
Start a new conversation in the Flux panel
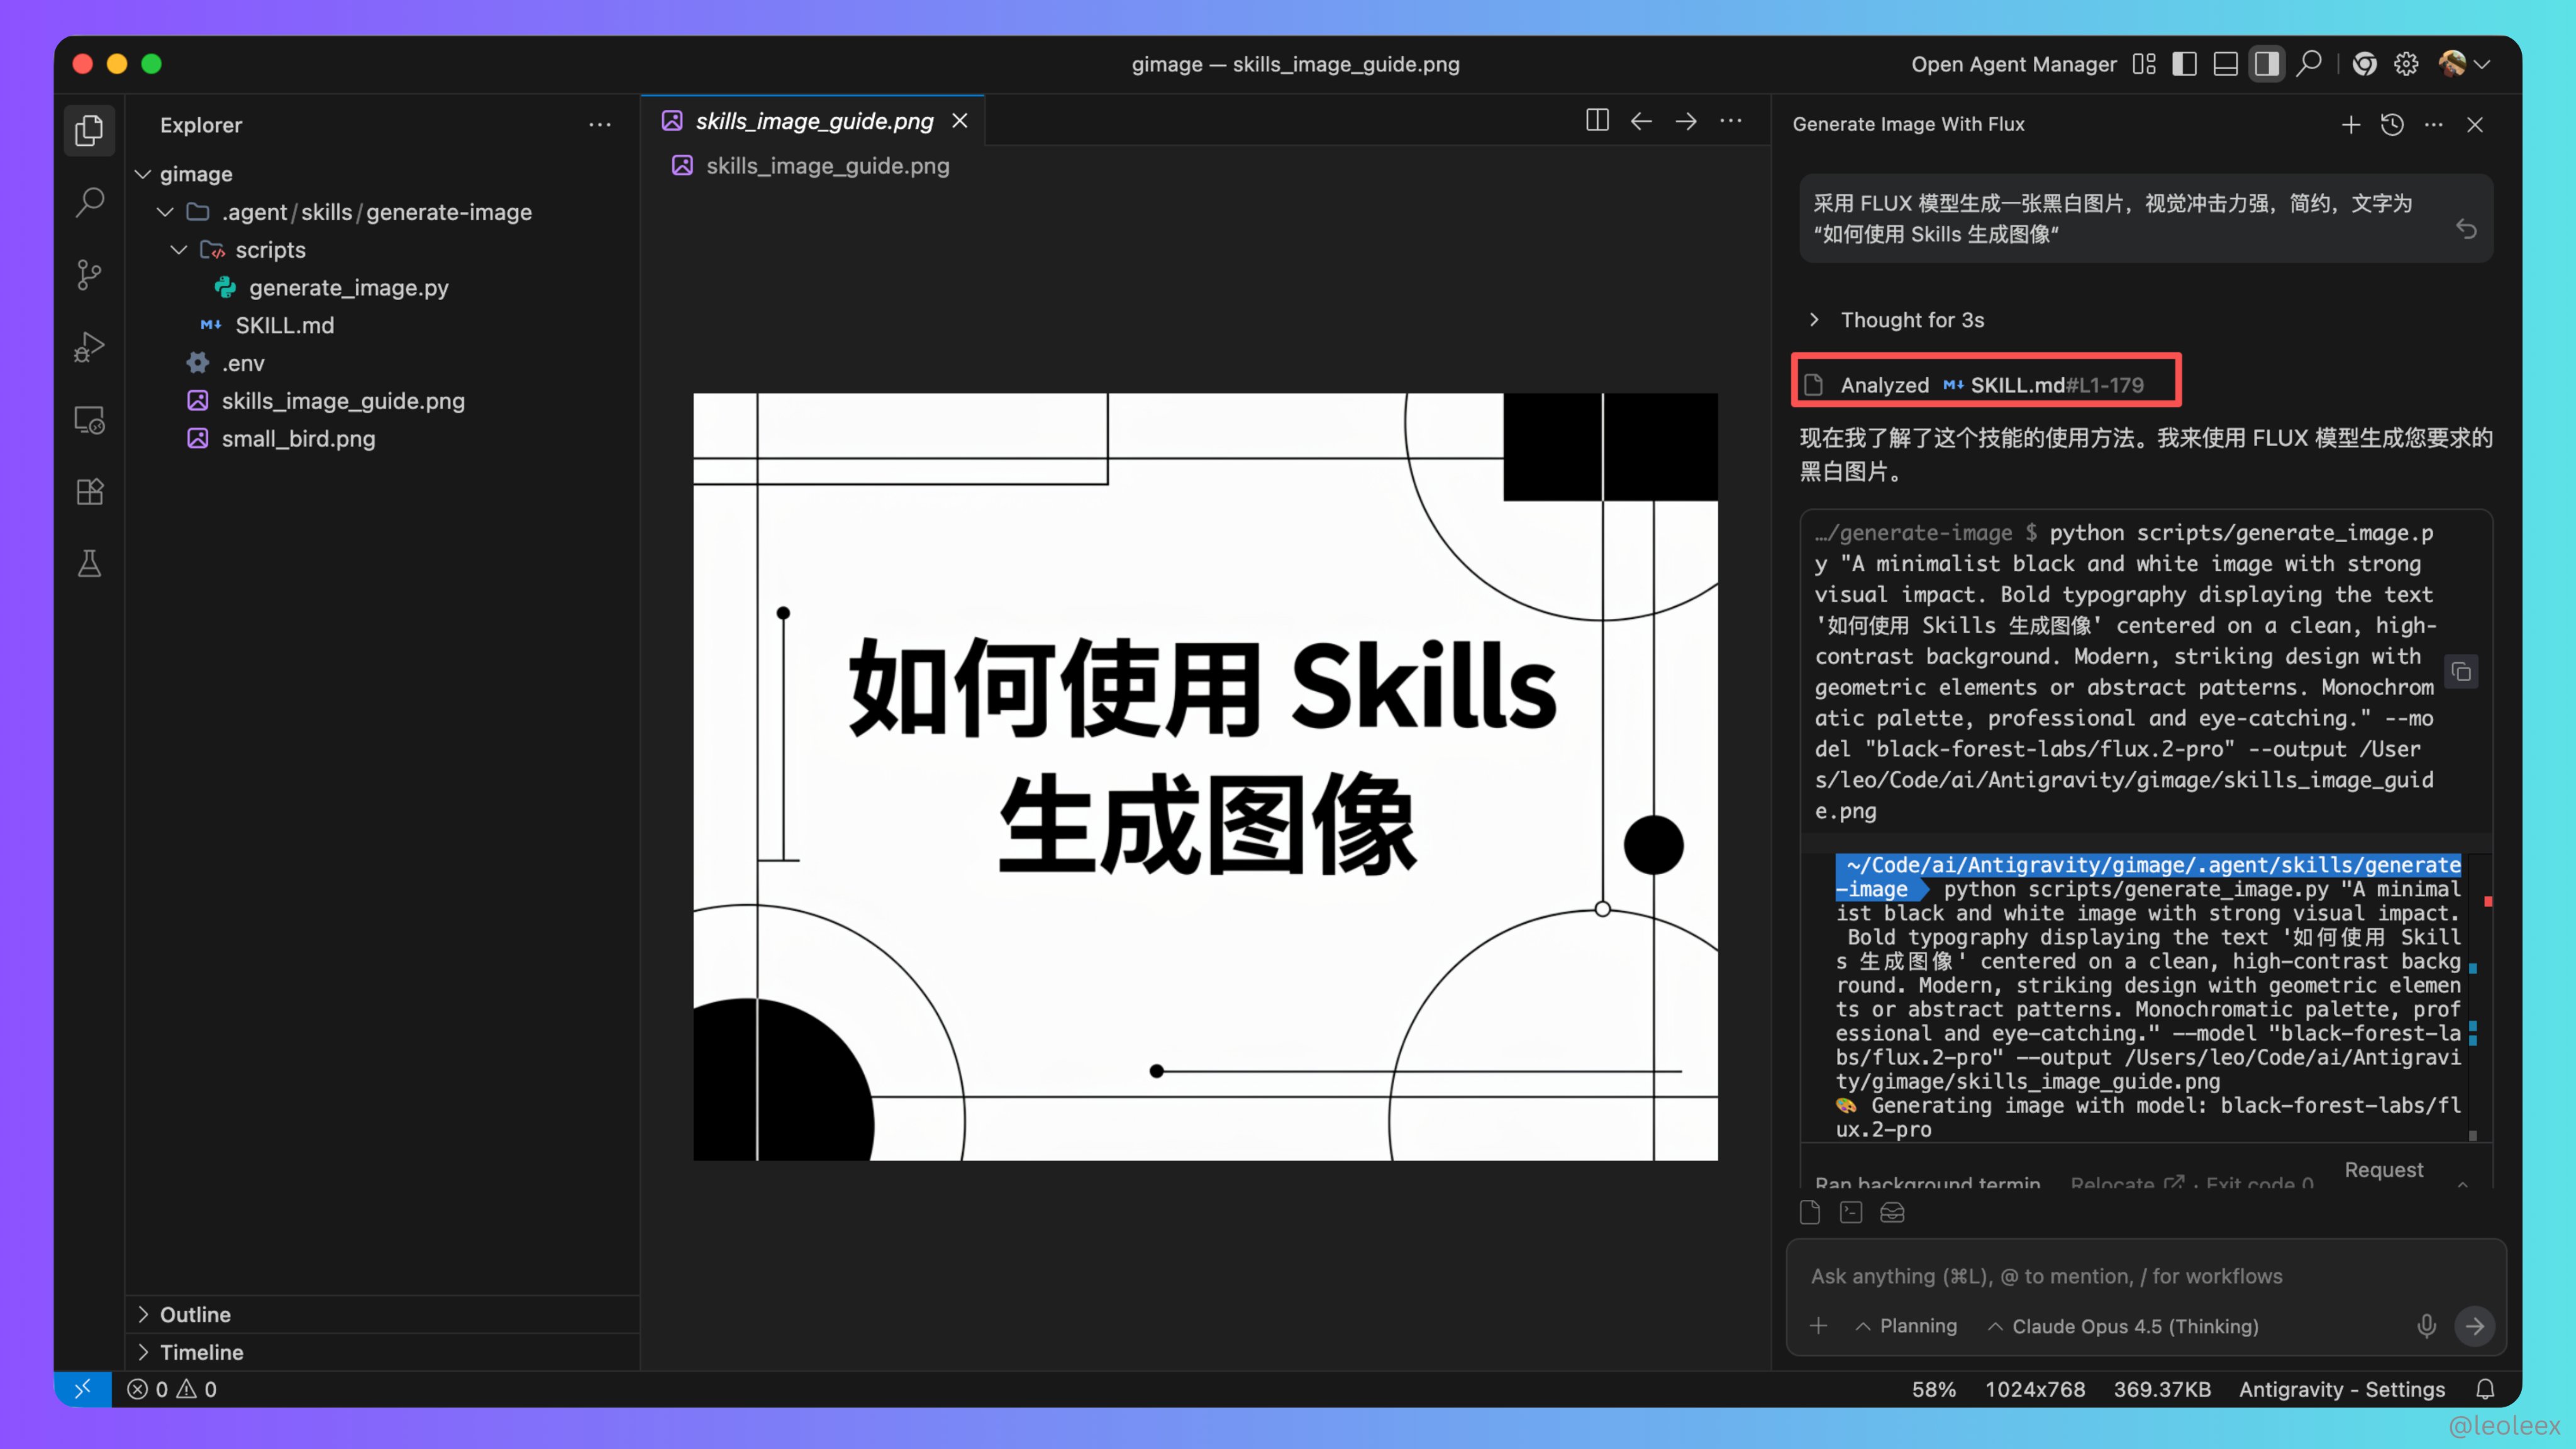[2351, 124]
